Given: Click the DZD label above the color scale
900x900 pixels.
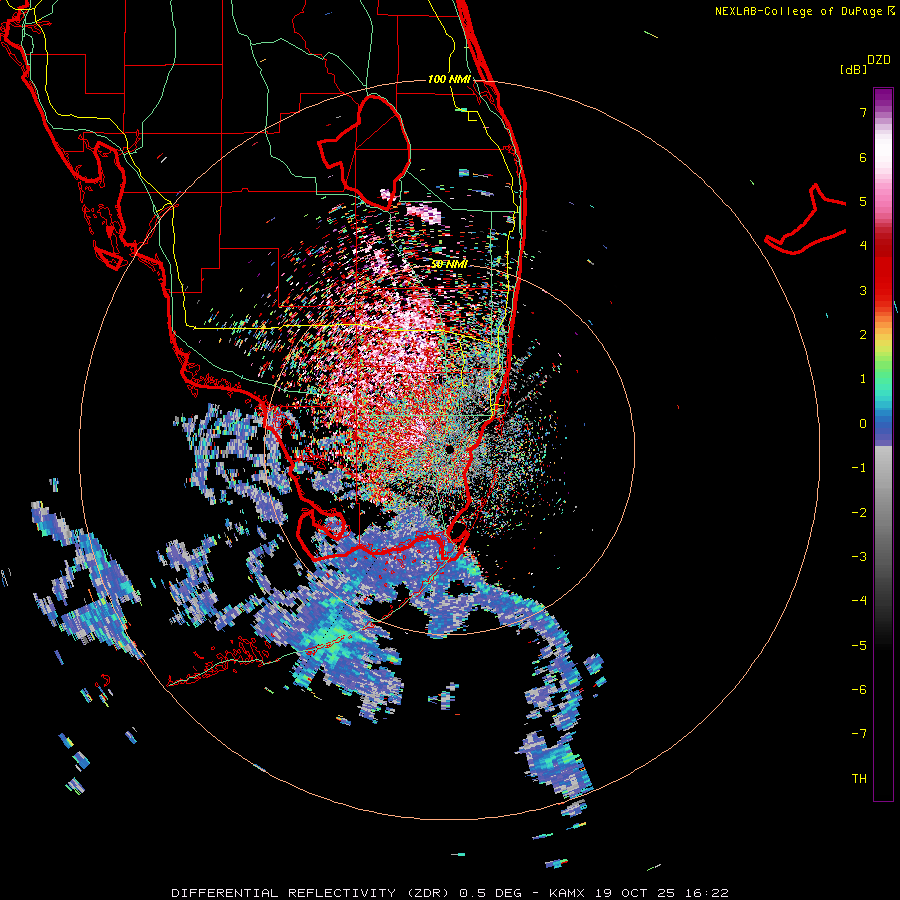Looking at the screenshot, I should click(x=879, y=60).
